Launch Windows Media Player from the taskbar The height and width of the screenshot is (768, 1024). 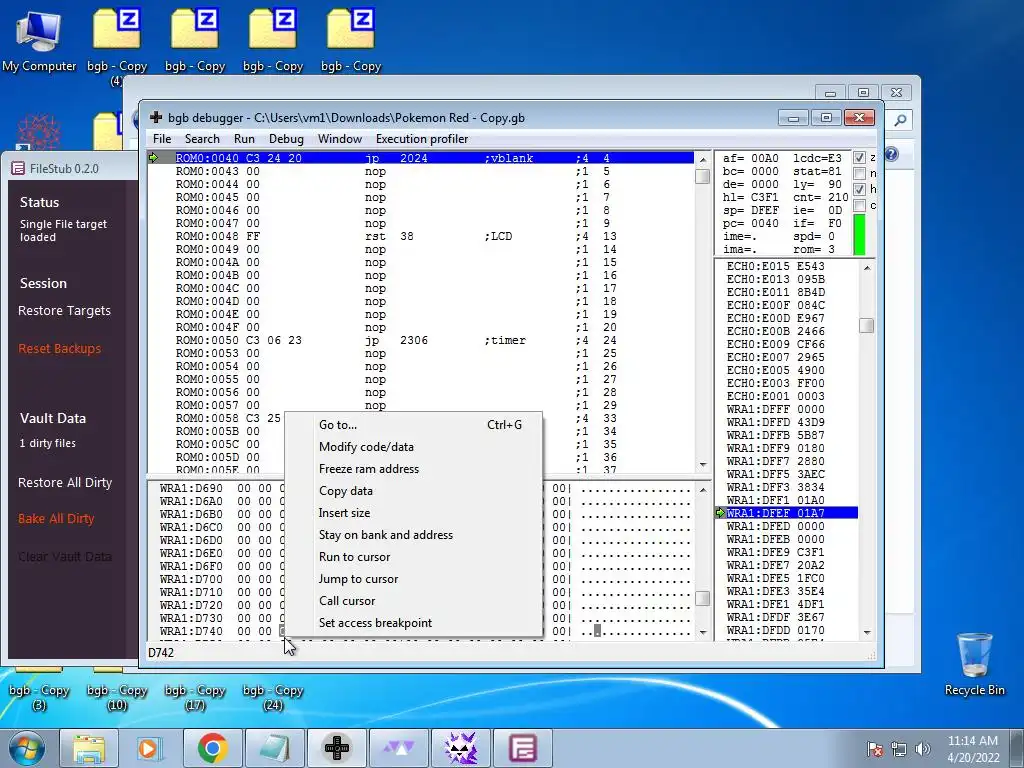[x=150, y=748]
